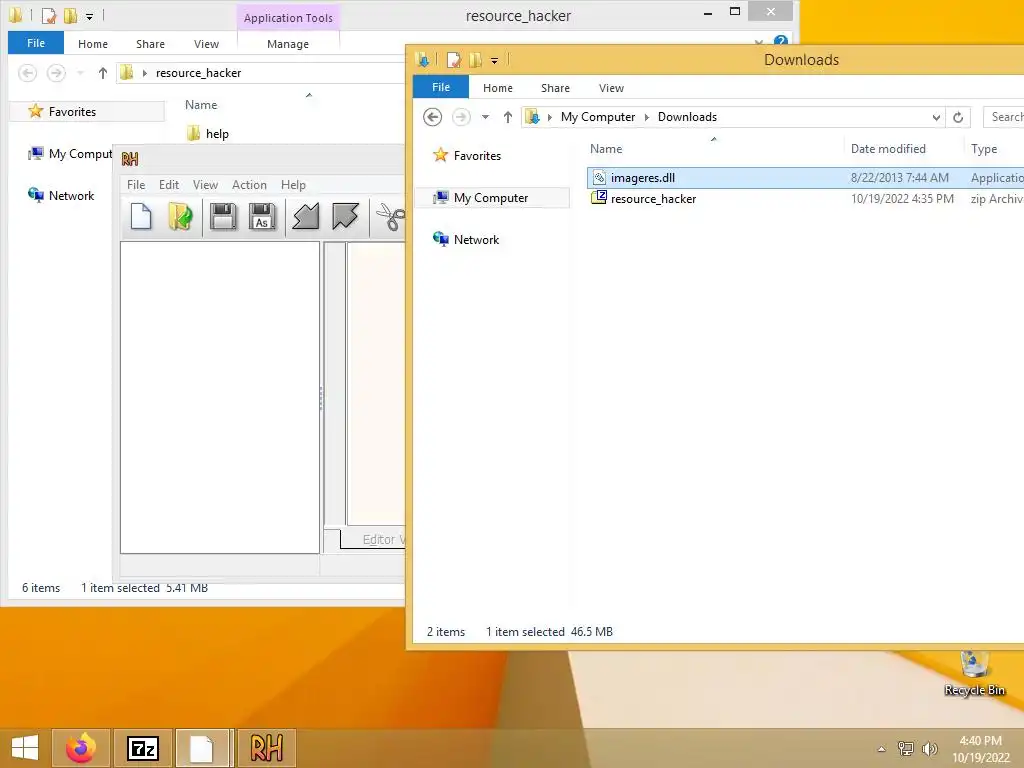
Task: Click My Computer breadcrumb in Downloads address bar
Action: 598,117
